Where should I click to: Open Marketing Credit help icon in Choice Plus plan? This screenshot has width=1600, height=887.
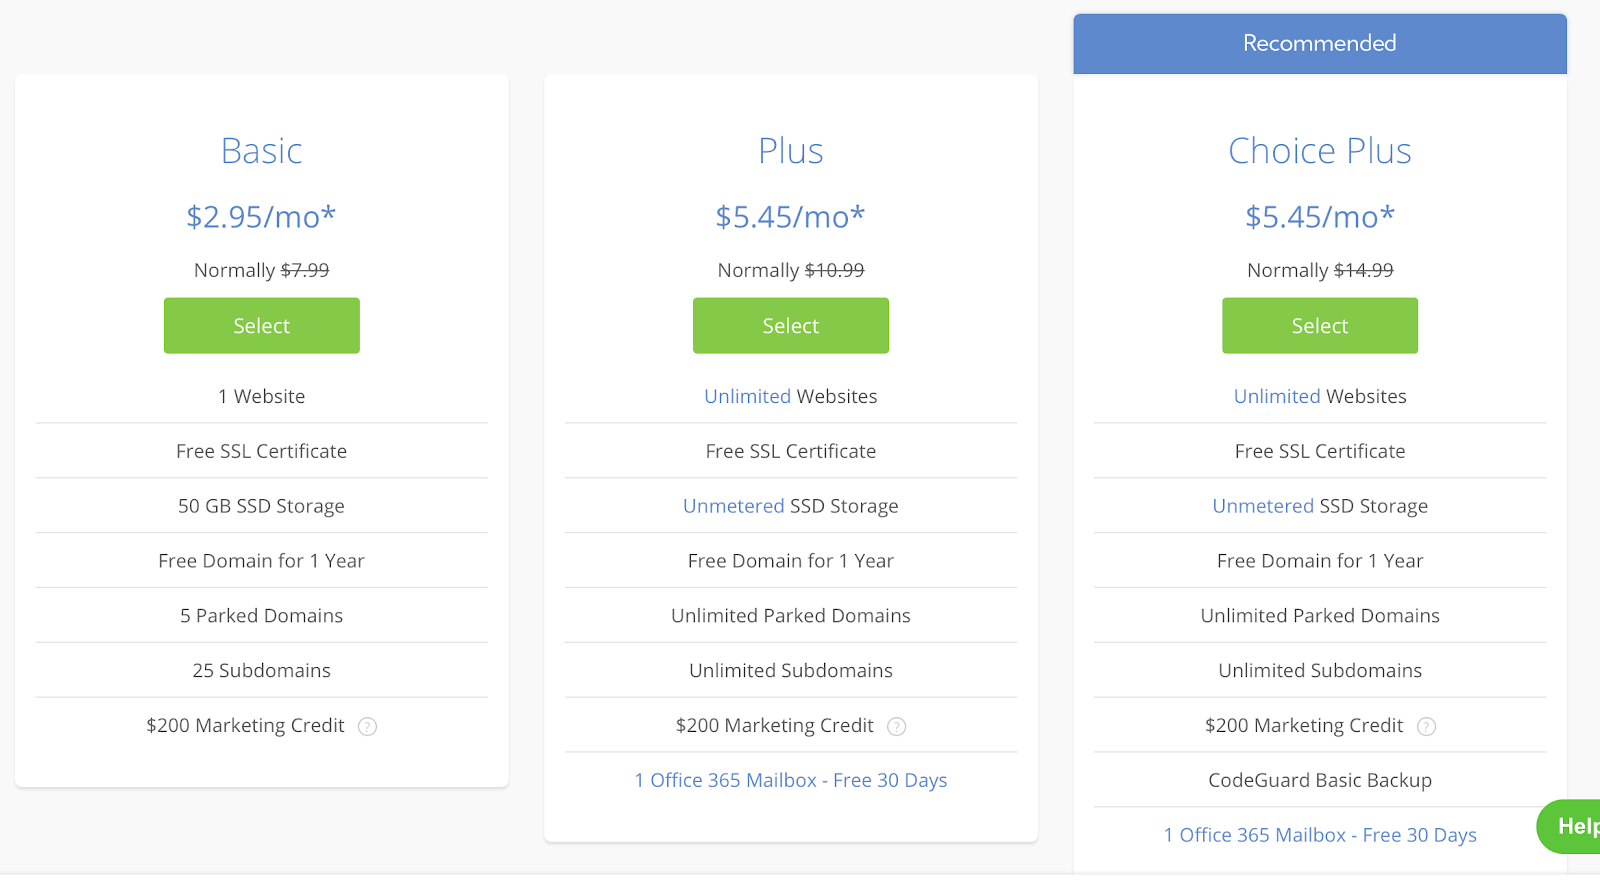pos(1427,727)
